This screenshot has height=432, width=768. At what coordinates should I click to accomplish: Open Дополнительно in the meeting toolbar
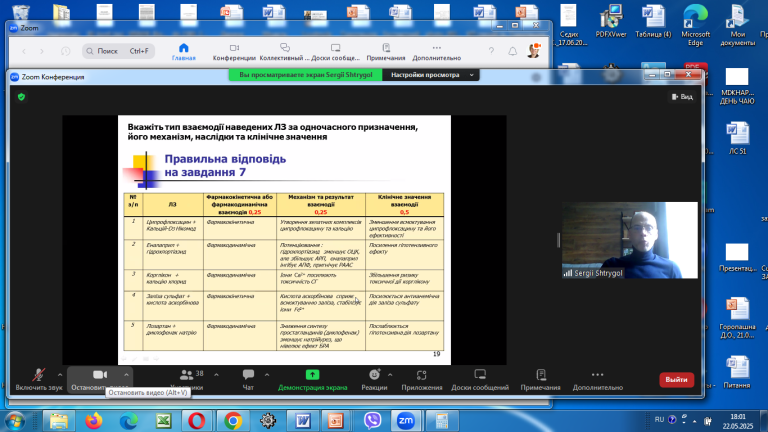coord(598,380)
